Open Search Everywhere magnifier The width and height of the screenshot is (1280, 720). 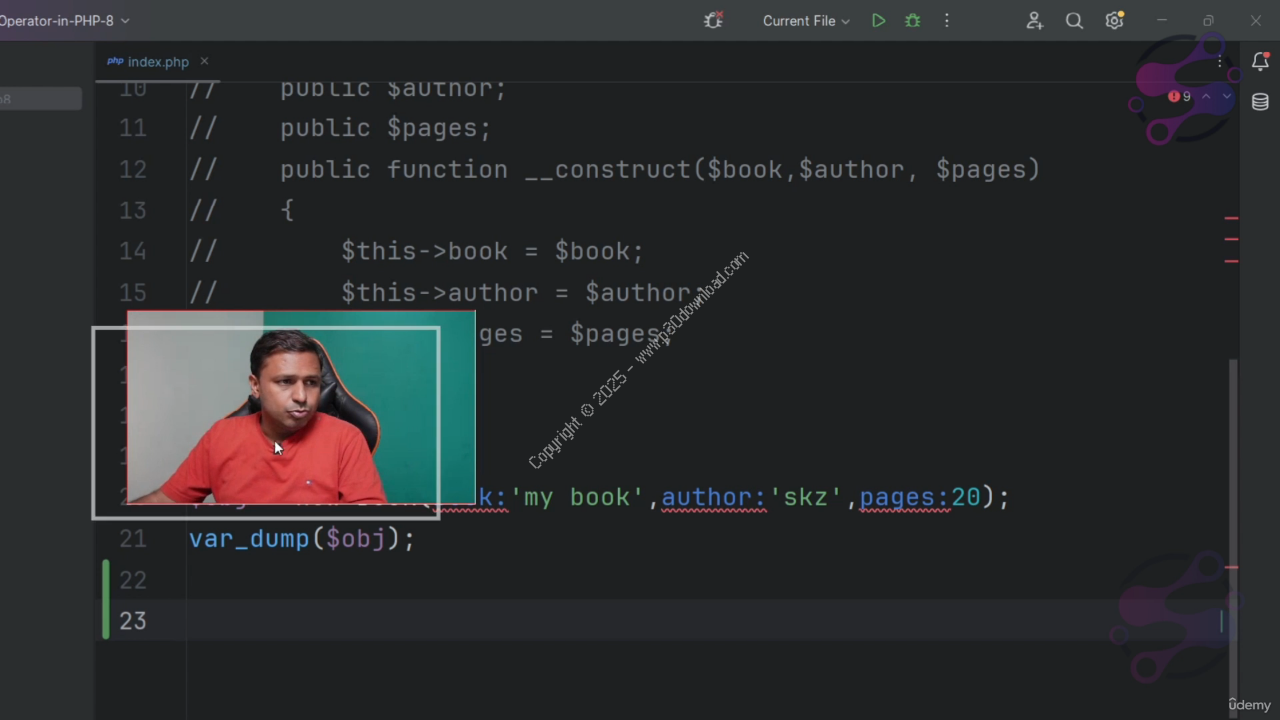click(1074, 20)
